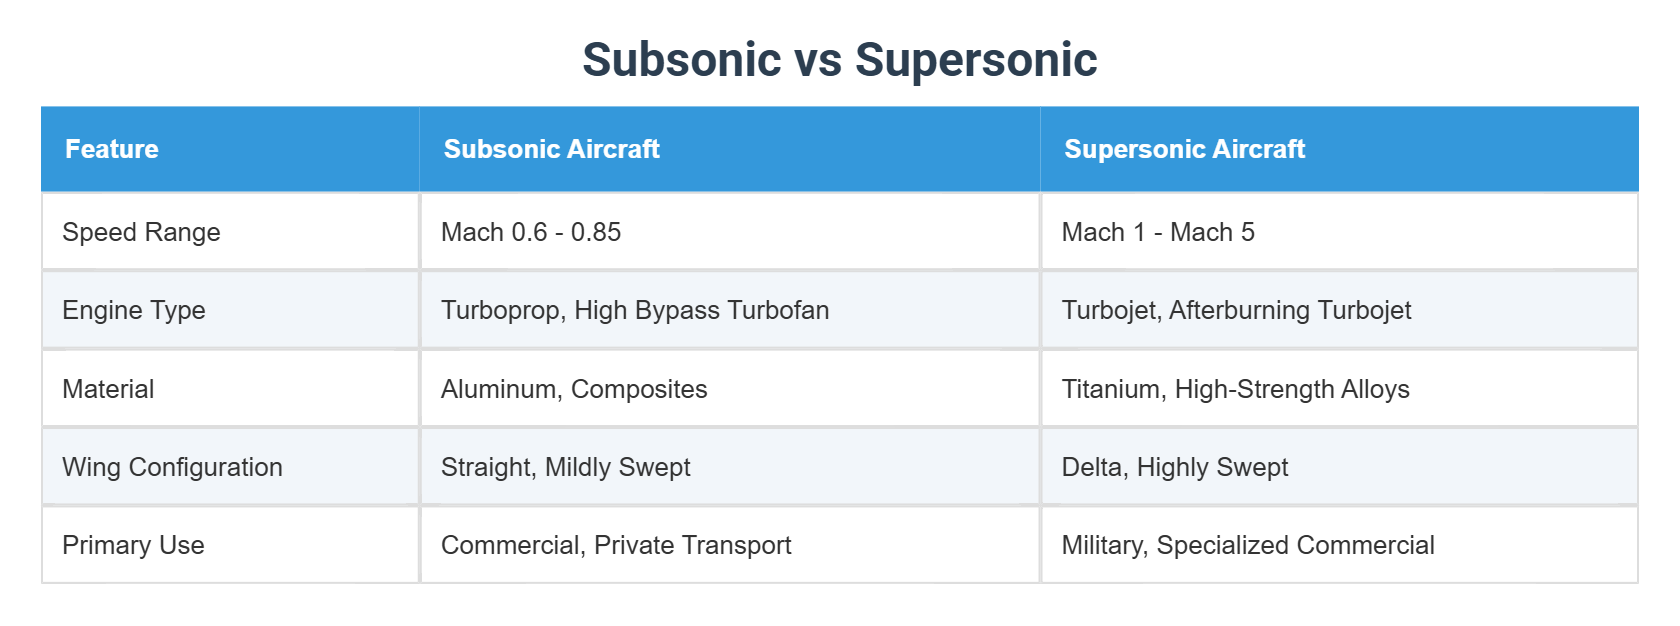Click the Feature column header

(112, 149)
